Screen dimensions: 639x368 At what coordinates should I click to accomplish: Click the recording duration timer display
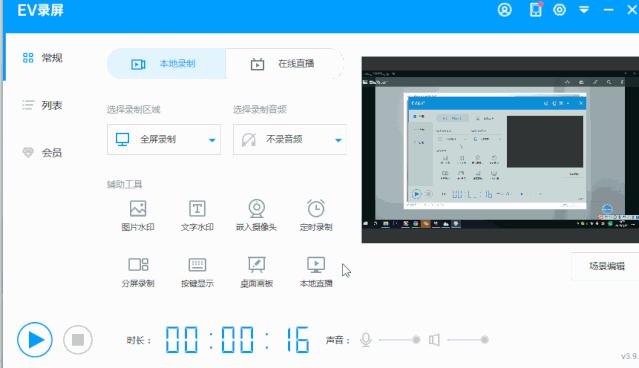[237, 339]
